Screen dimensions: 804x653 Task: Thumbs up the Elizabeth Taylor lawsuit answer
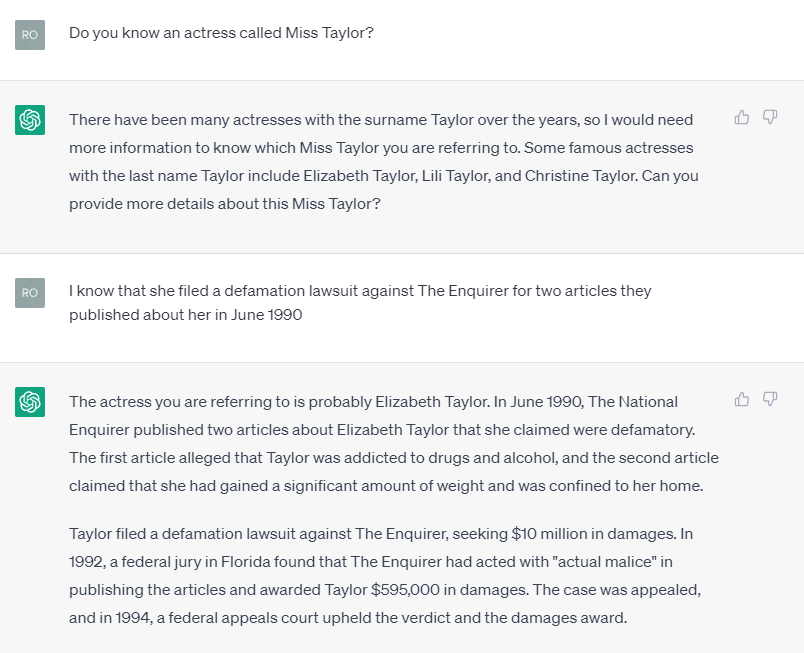742,399
